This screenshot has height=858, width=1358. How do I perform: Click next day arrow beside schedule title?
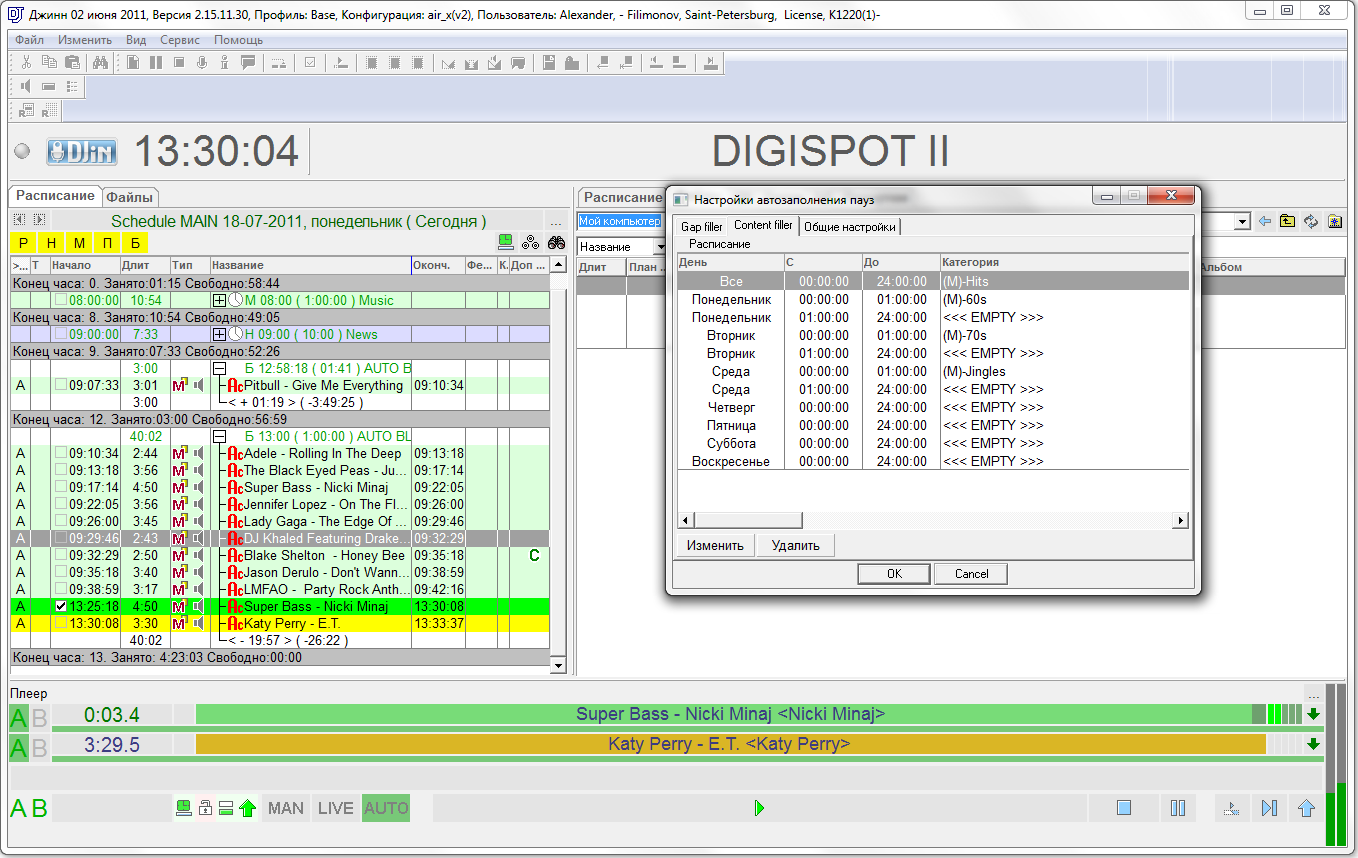tap(39, 219)
